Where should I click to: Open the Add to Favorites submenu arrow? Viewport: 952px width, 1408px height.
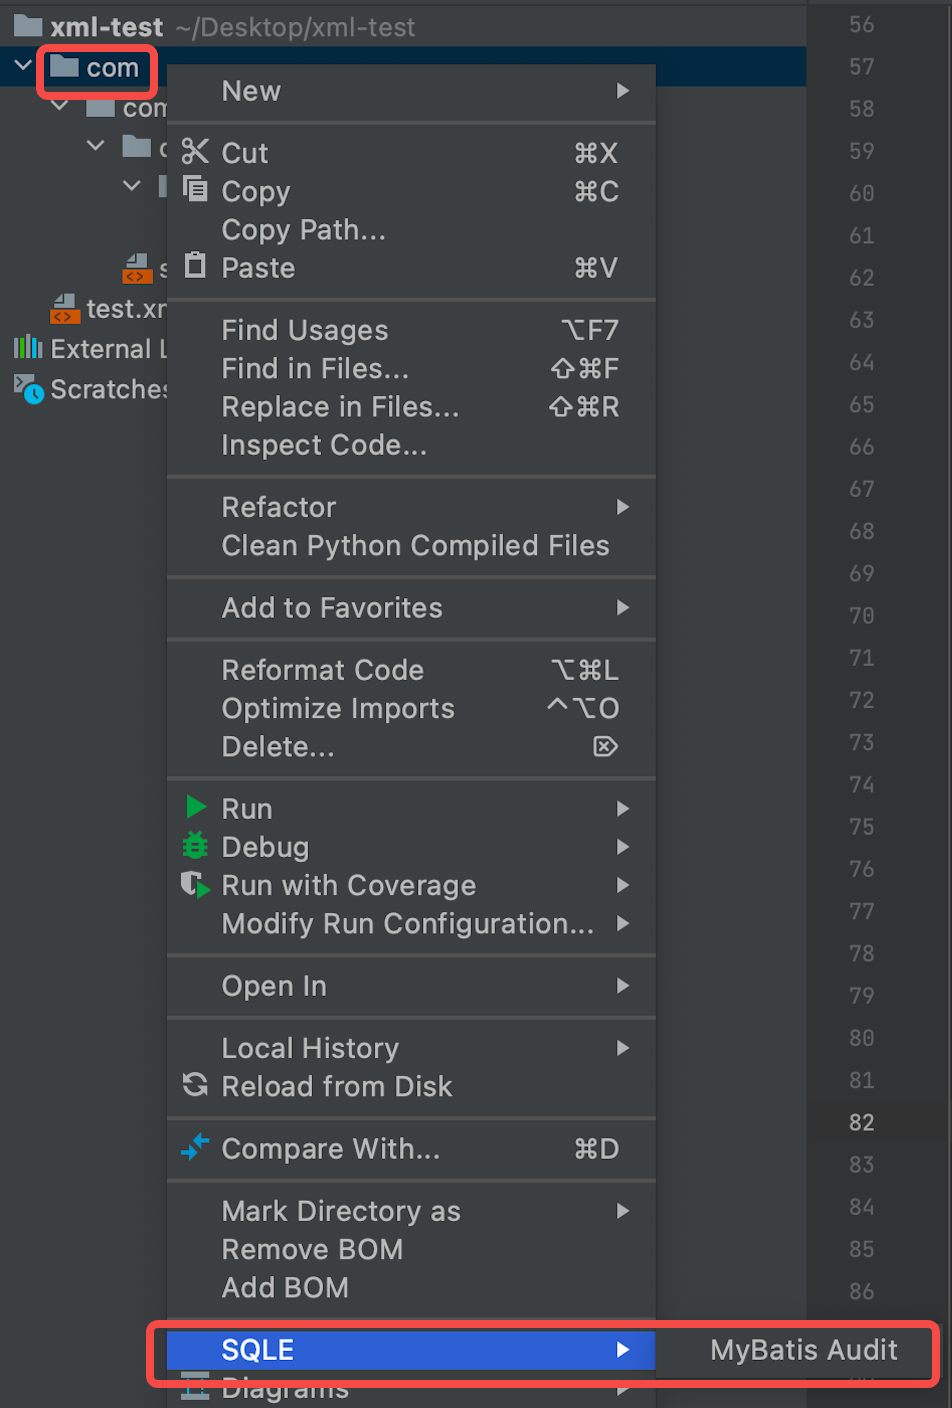click(623, 607)
